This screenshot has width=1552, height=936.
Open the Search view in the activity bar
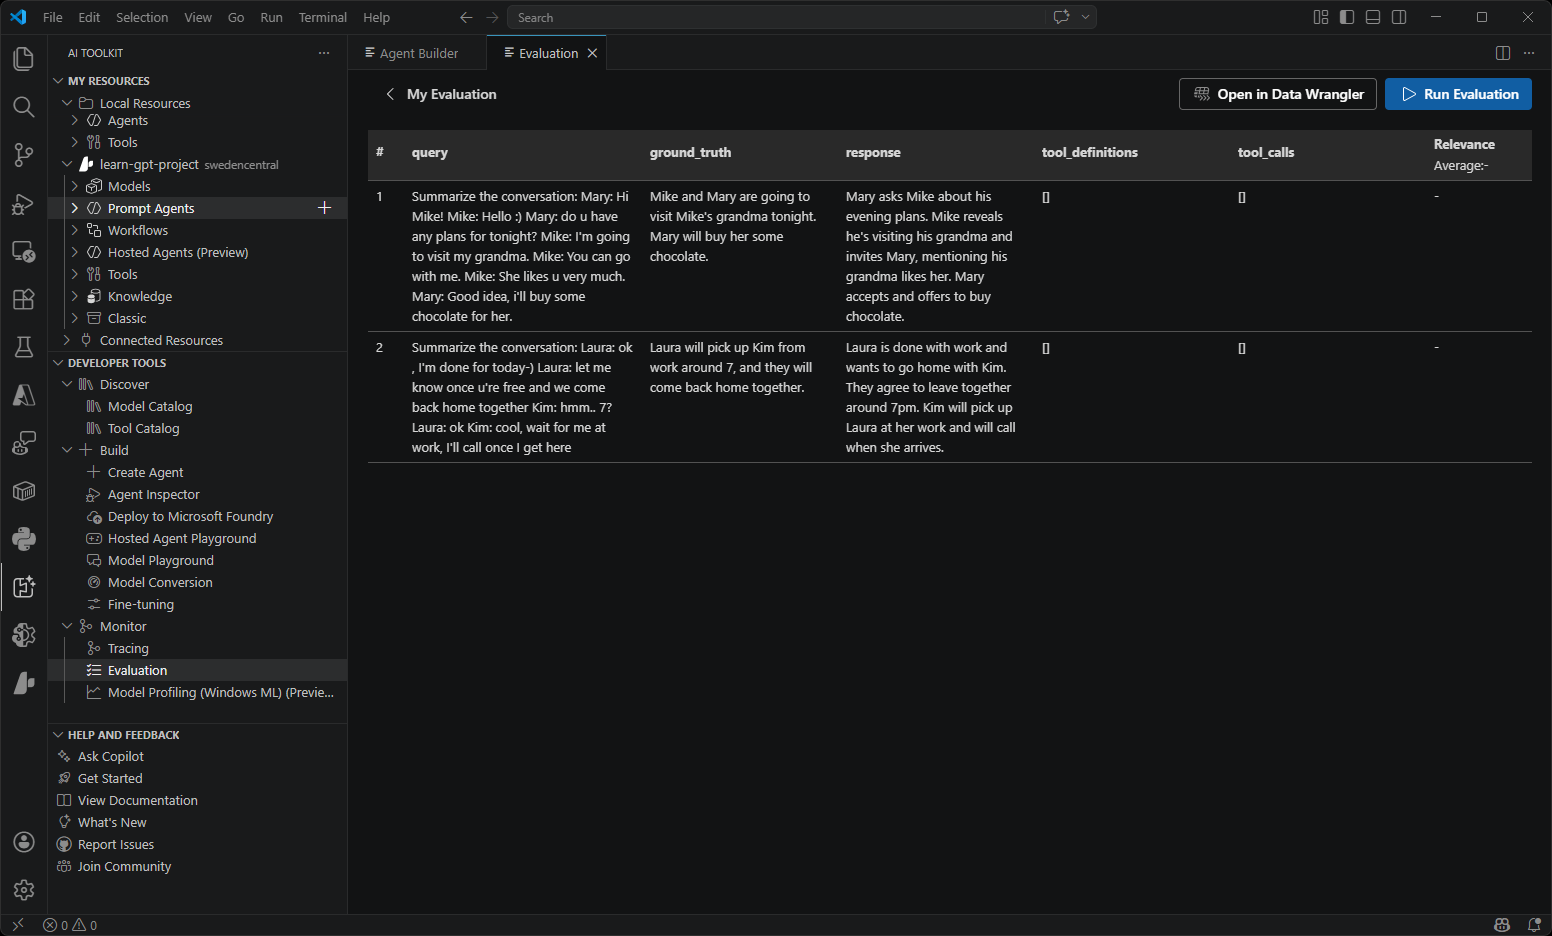click(24, 107)
